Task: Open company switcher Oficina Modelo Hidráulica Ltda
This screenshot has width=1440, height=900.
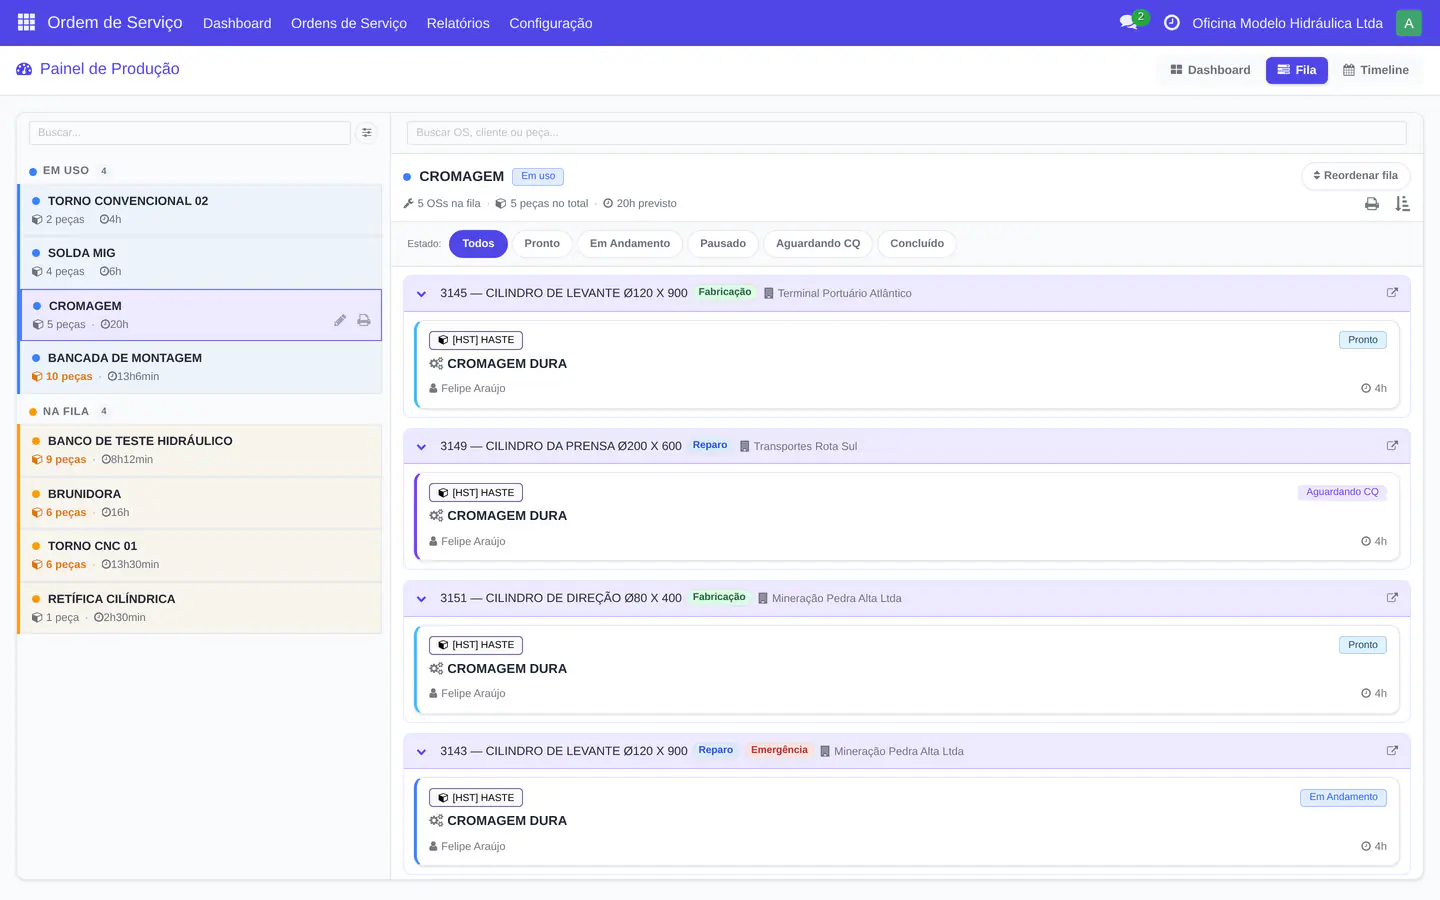Action: coord(1287,23)
